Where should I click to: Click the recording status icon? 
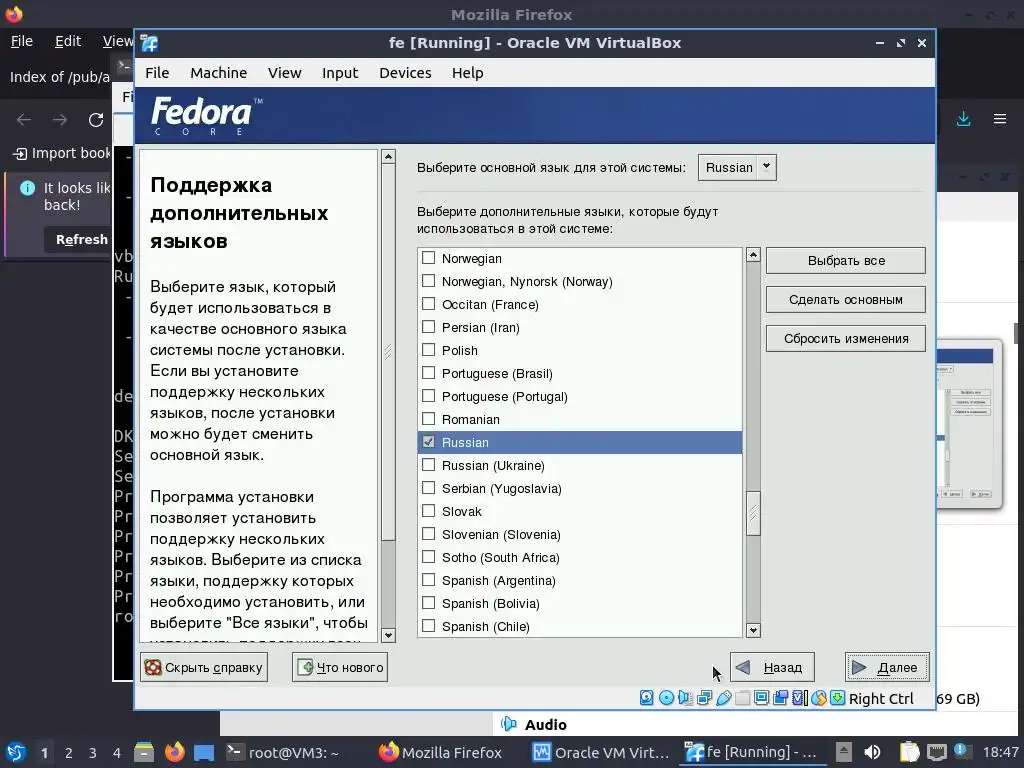780,697
